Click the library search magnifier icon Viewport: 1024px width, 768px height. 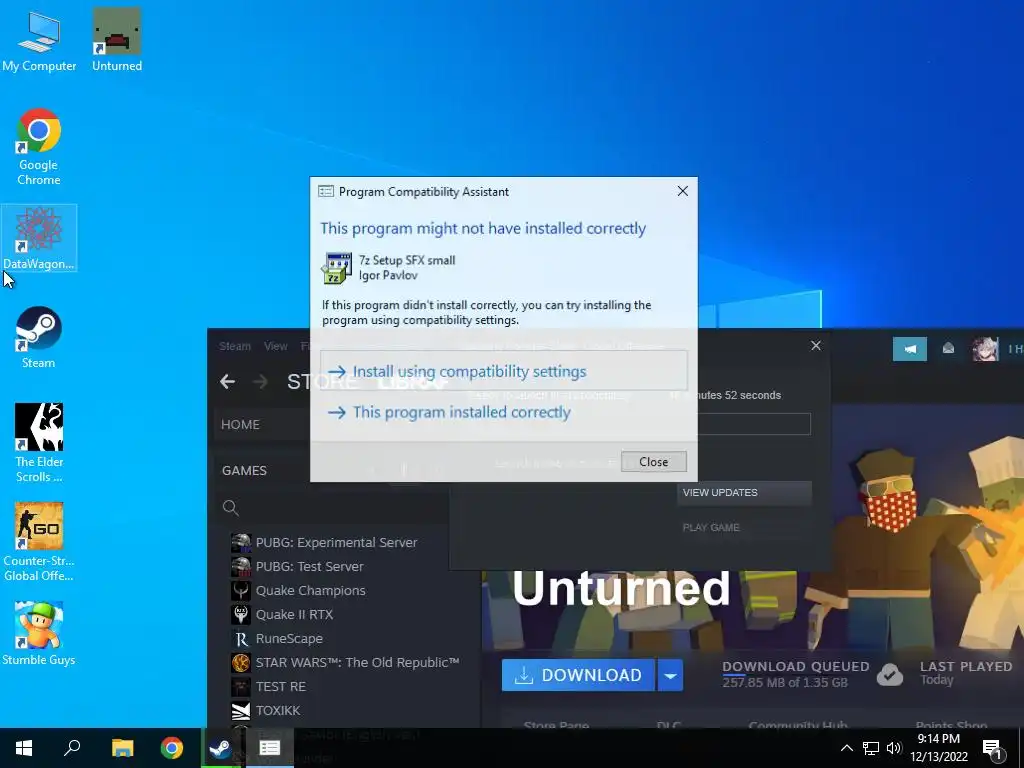pos(230,507)
